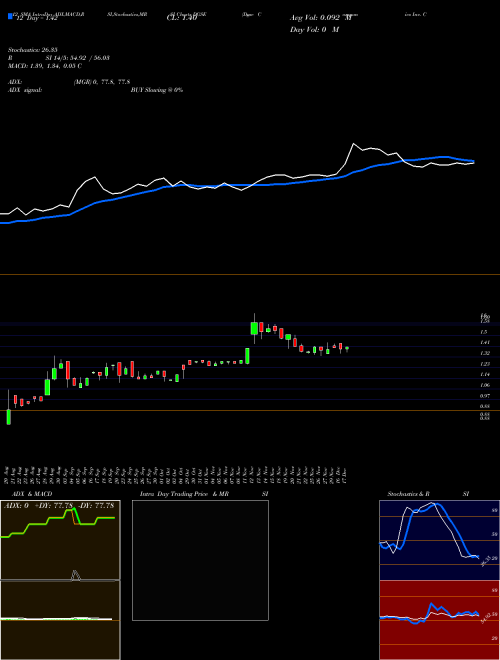Click the 0.97 price label on the y-axis
Image resolution: width=500 pixels, height=660 pixels.
pos(484,396)
